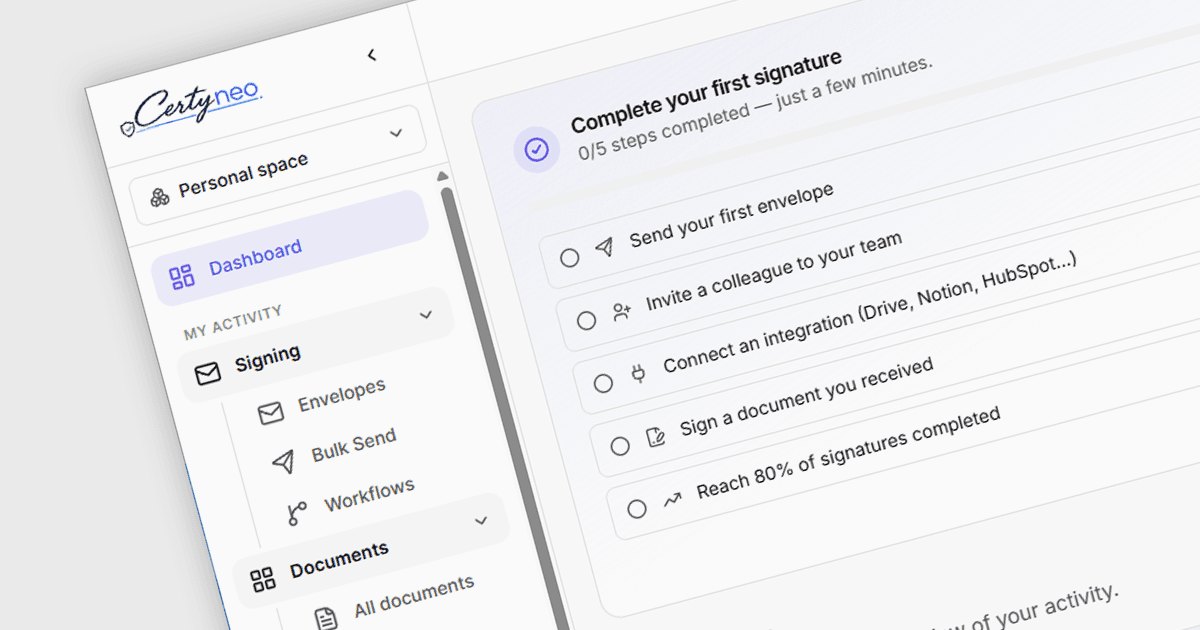1200x630 pixels.
Task: Click the Dashboard grid icon
Action: click(181, 276)
